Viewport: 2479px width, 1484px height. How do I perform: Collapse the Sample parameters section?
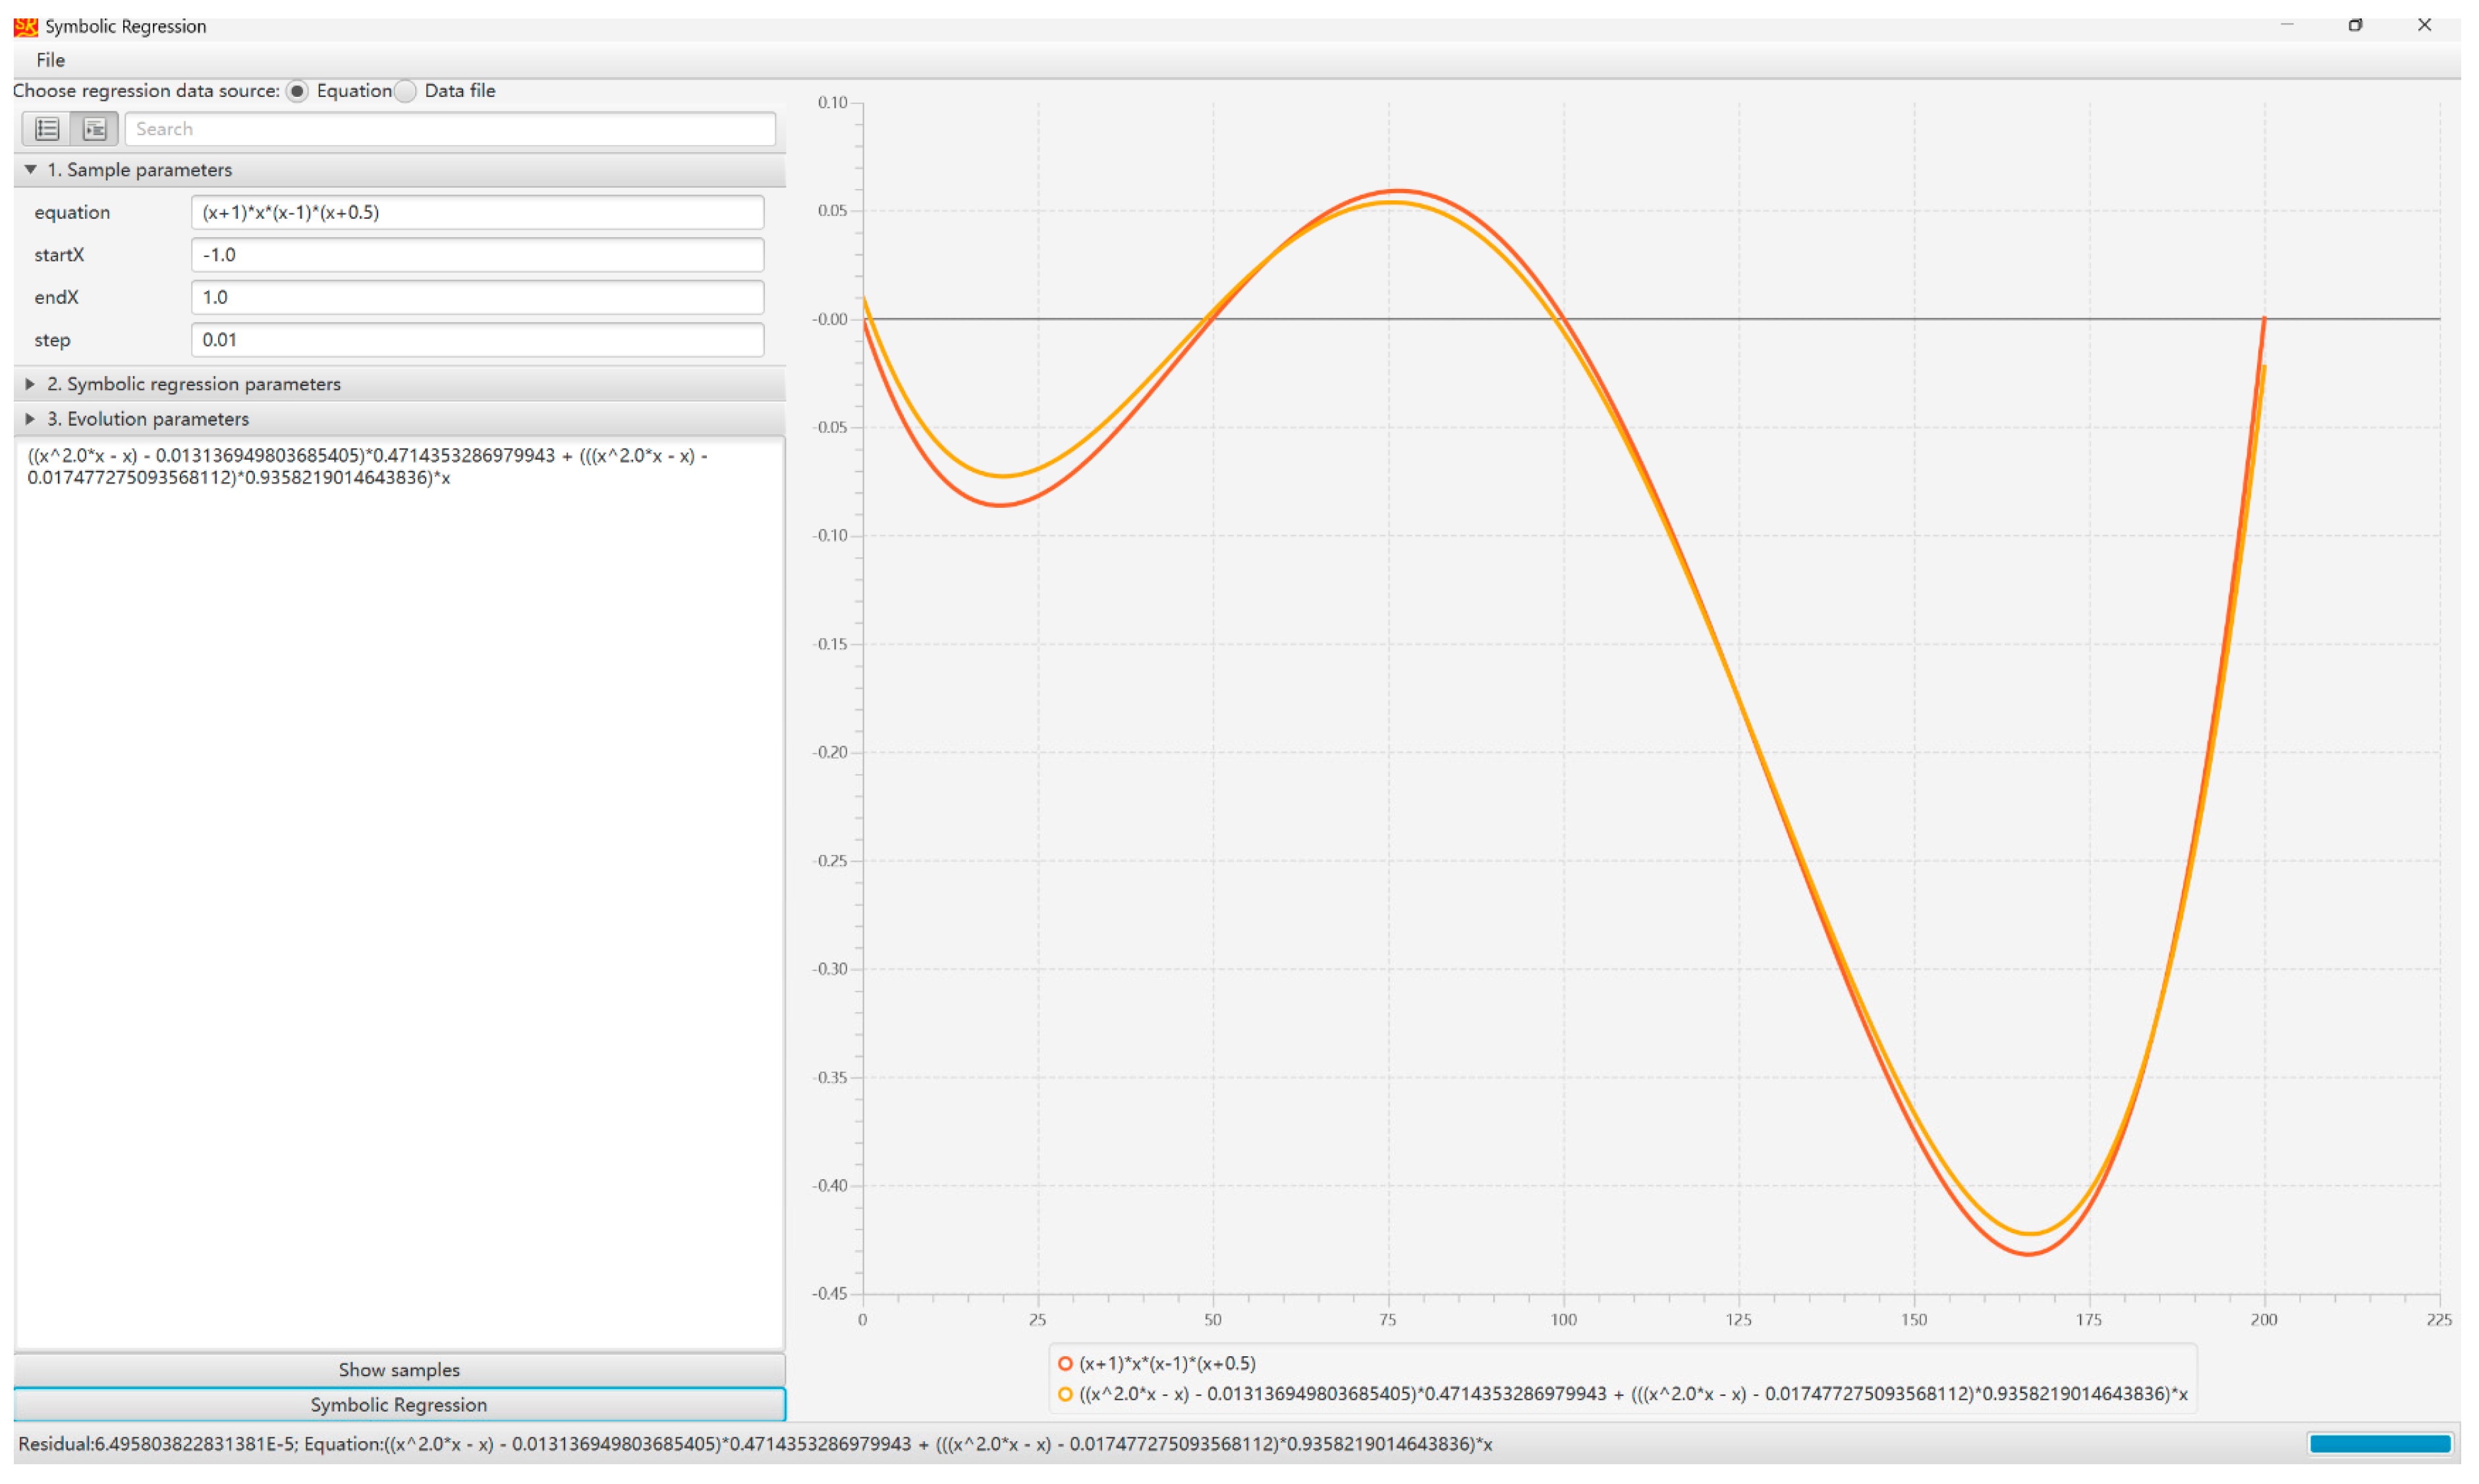(31, 170)
